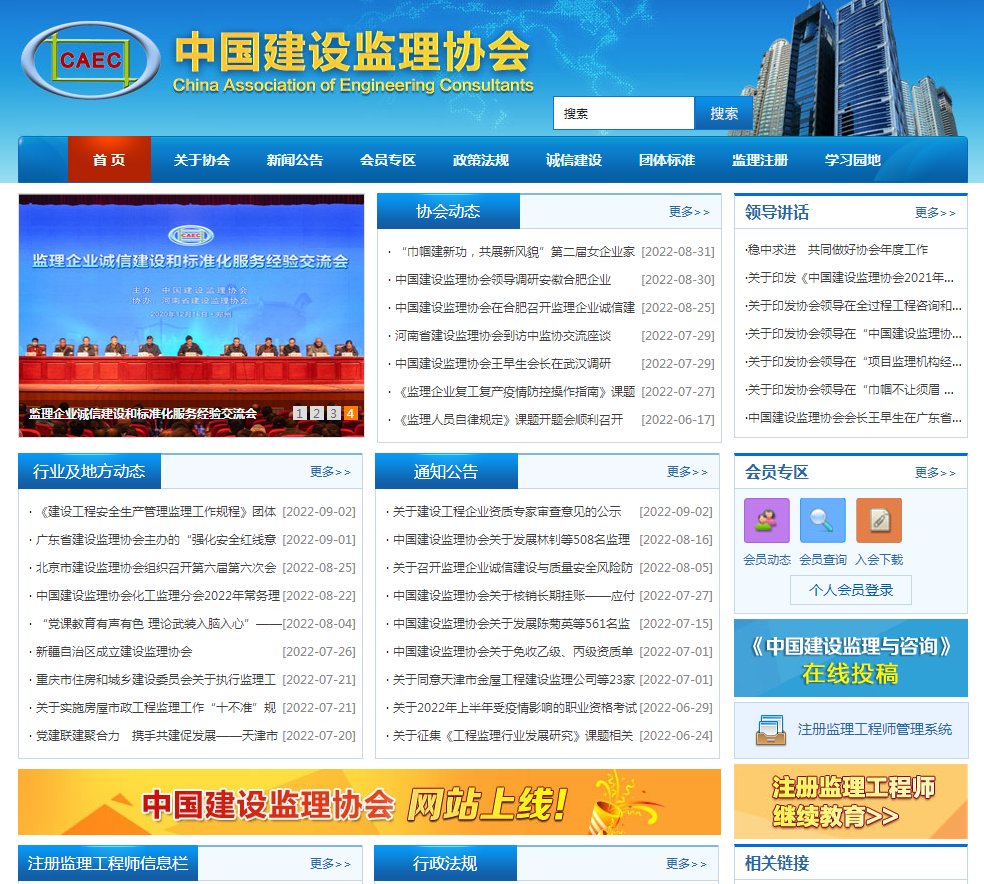The height and width of the screenshot is (884, 984).
Task: Open the 入会下载 orange document icon
Action: pyautogui.click(x=879, y=520)
